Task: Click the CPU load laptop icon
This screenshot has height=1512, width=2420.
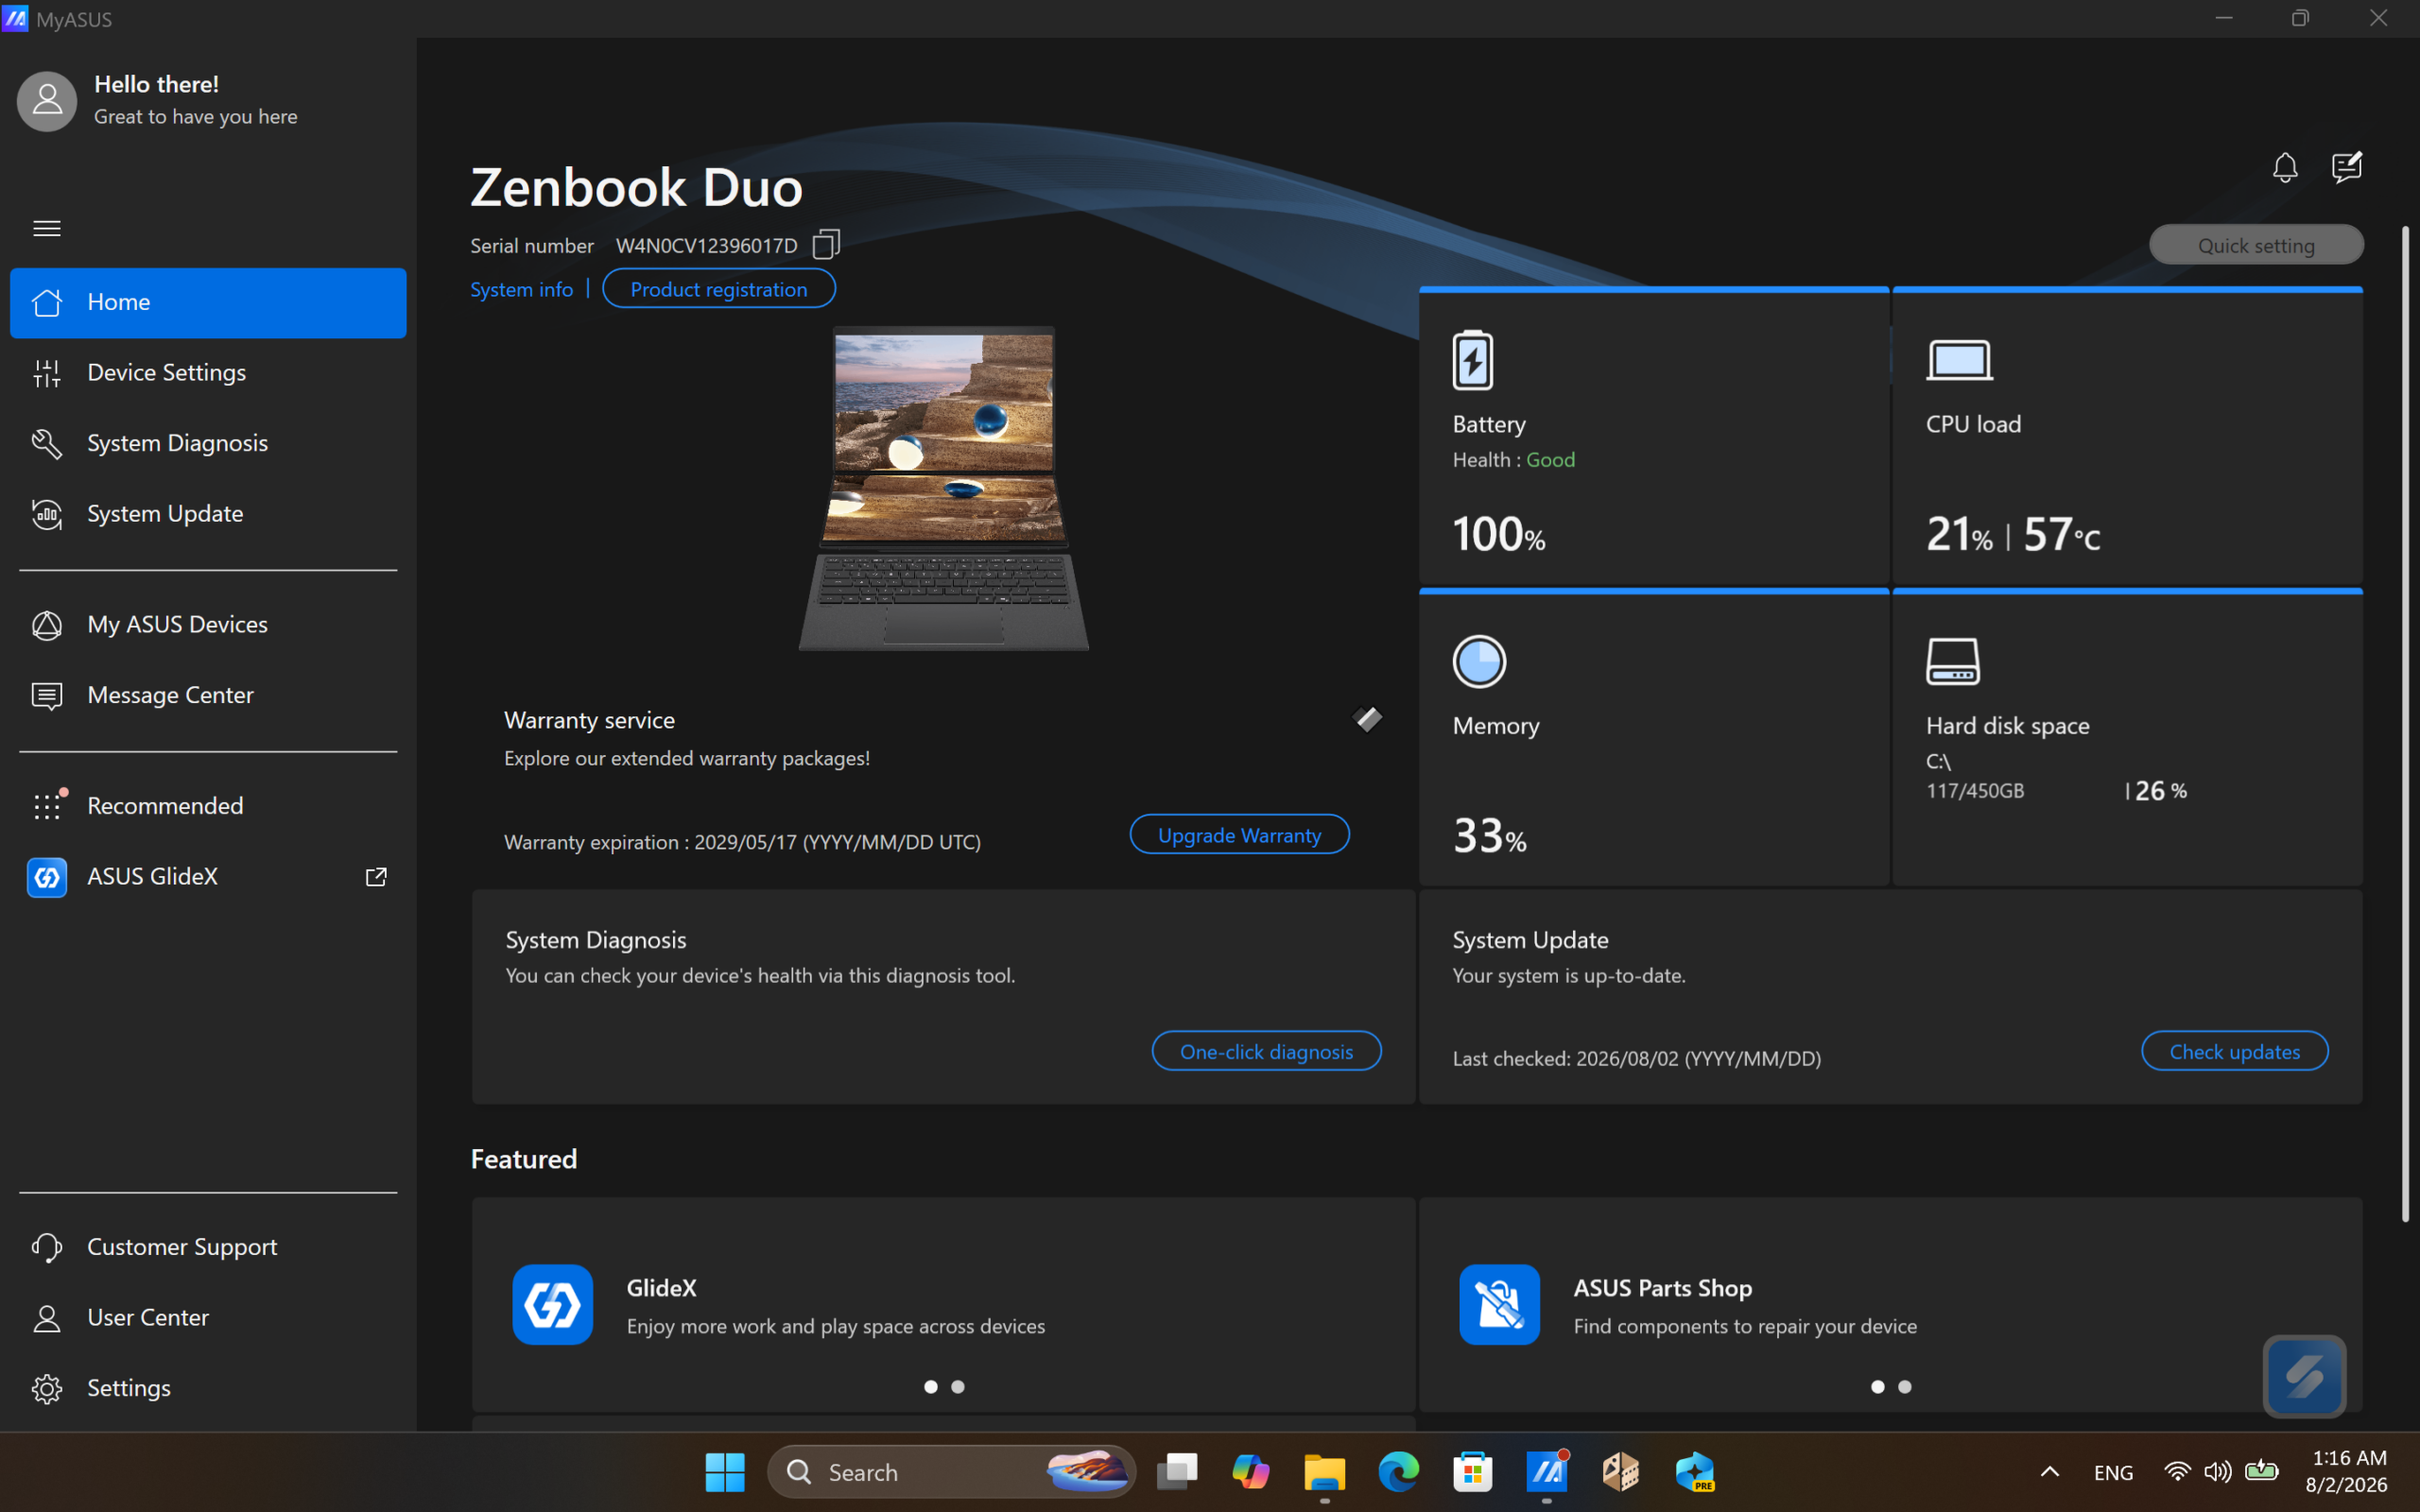Action: click(x=1959, y=360)
